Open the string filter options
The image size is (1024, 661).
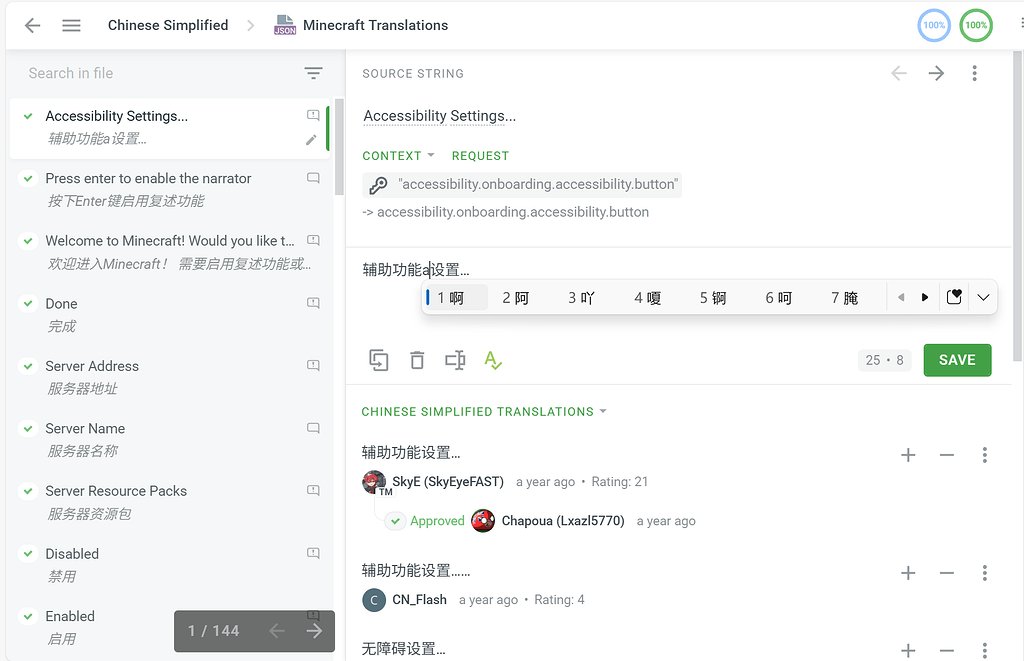point(313,73)
